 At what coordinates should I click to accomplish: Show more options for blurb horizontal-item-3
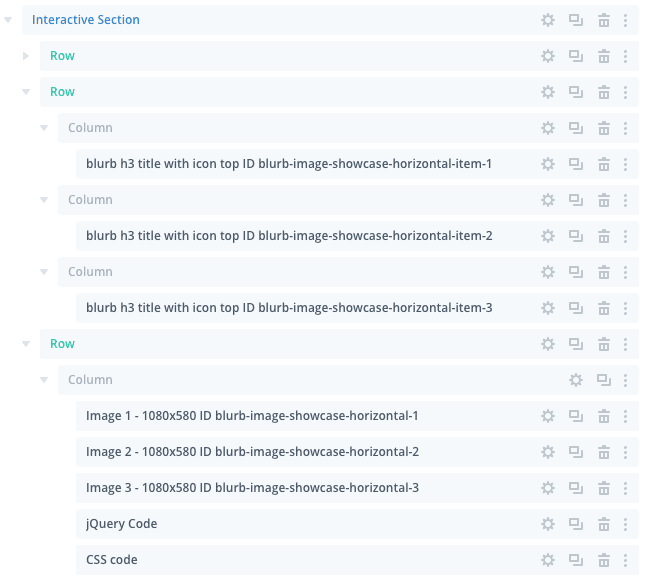[x=625, y=308]
